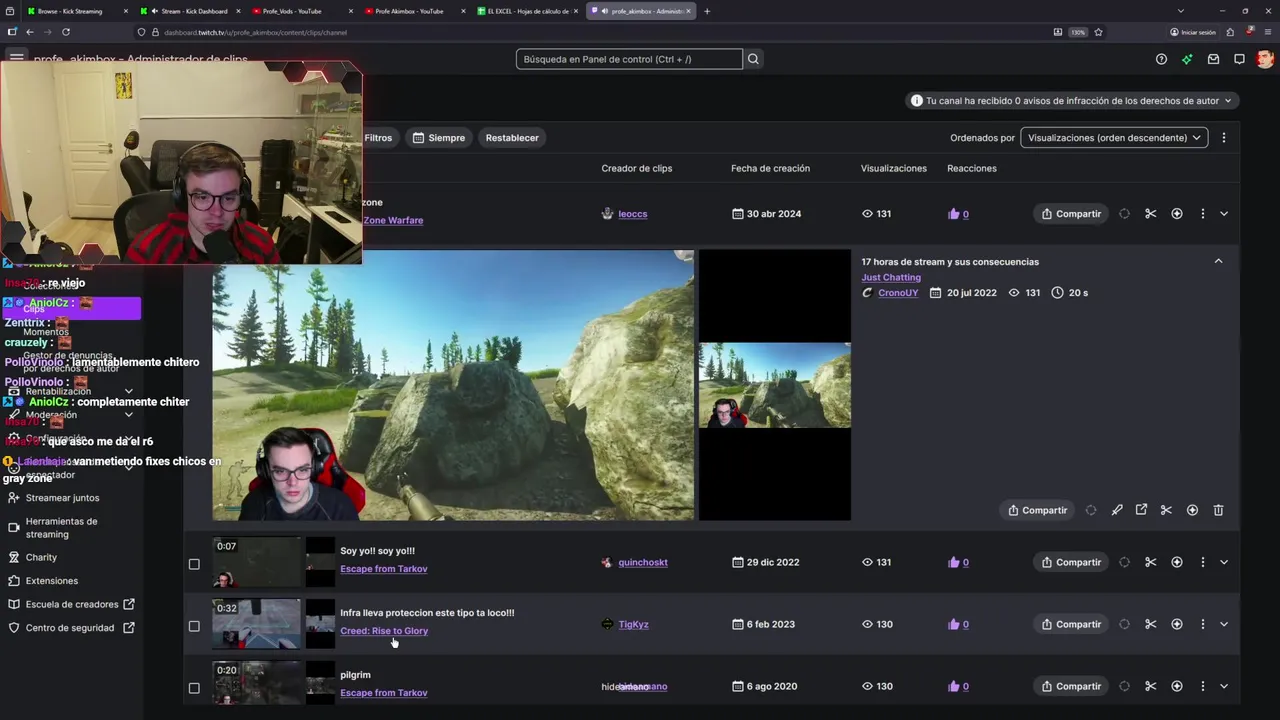
Task: Open CronoUY creator link
Action: (x=898, y=293)
